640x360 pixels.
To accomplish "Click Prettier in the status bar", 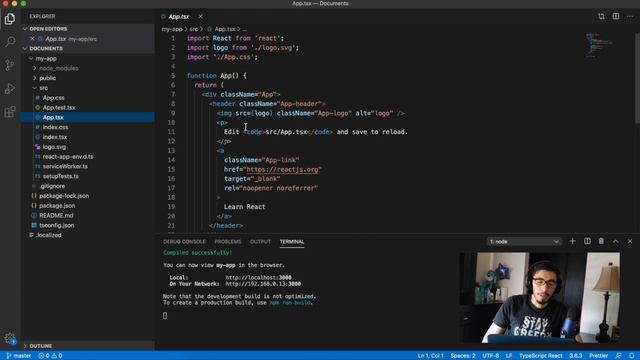I will tap(598, 356).
